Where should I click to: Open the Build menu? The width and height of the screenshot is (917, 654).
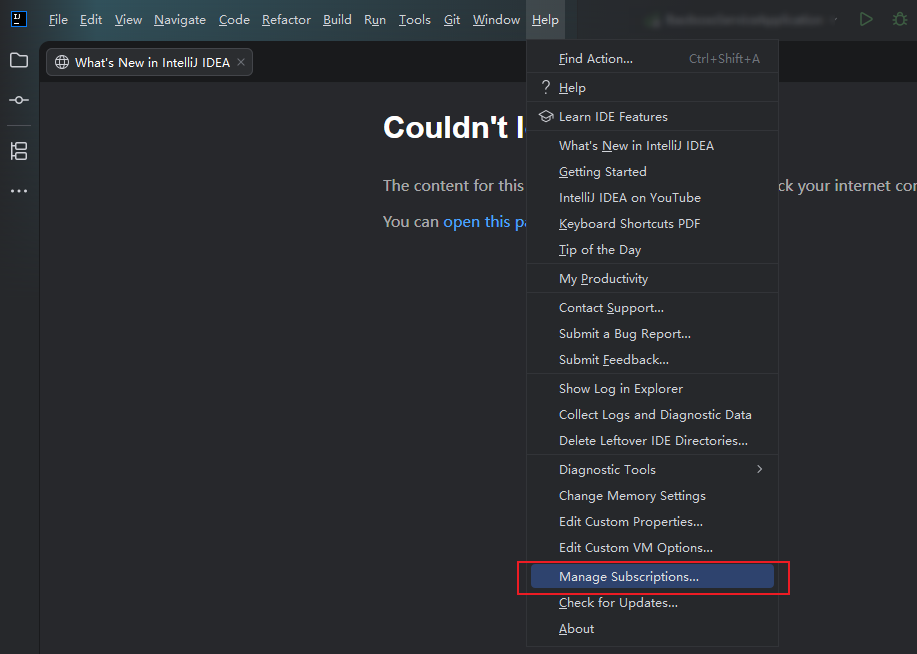click(337, 20)
